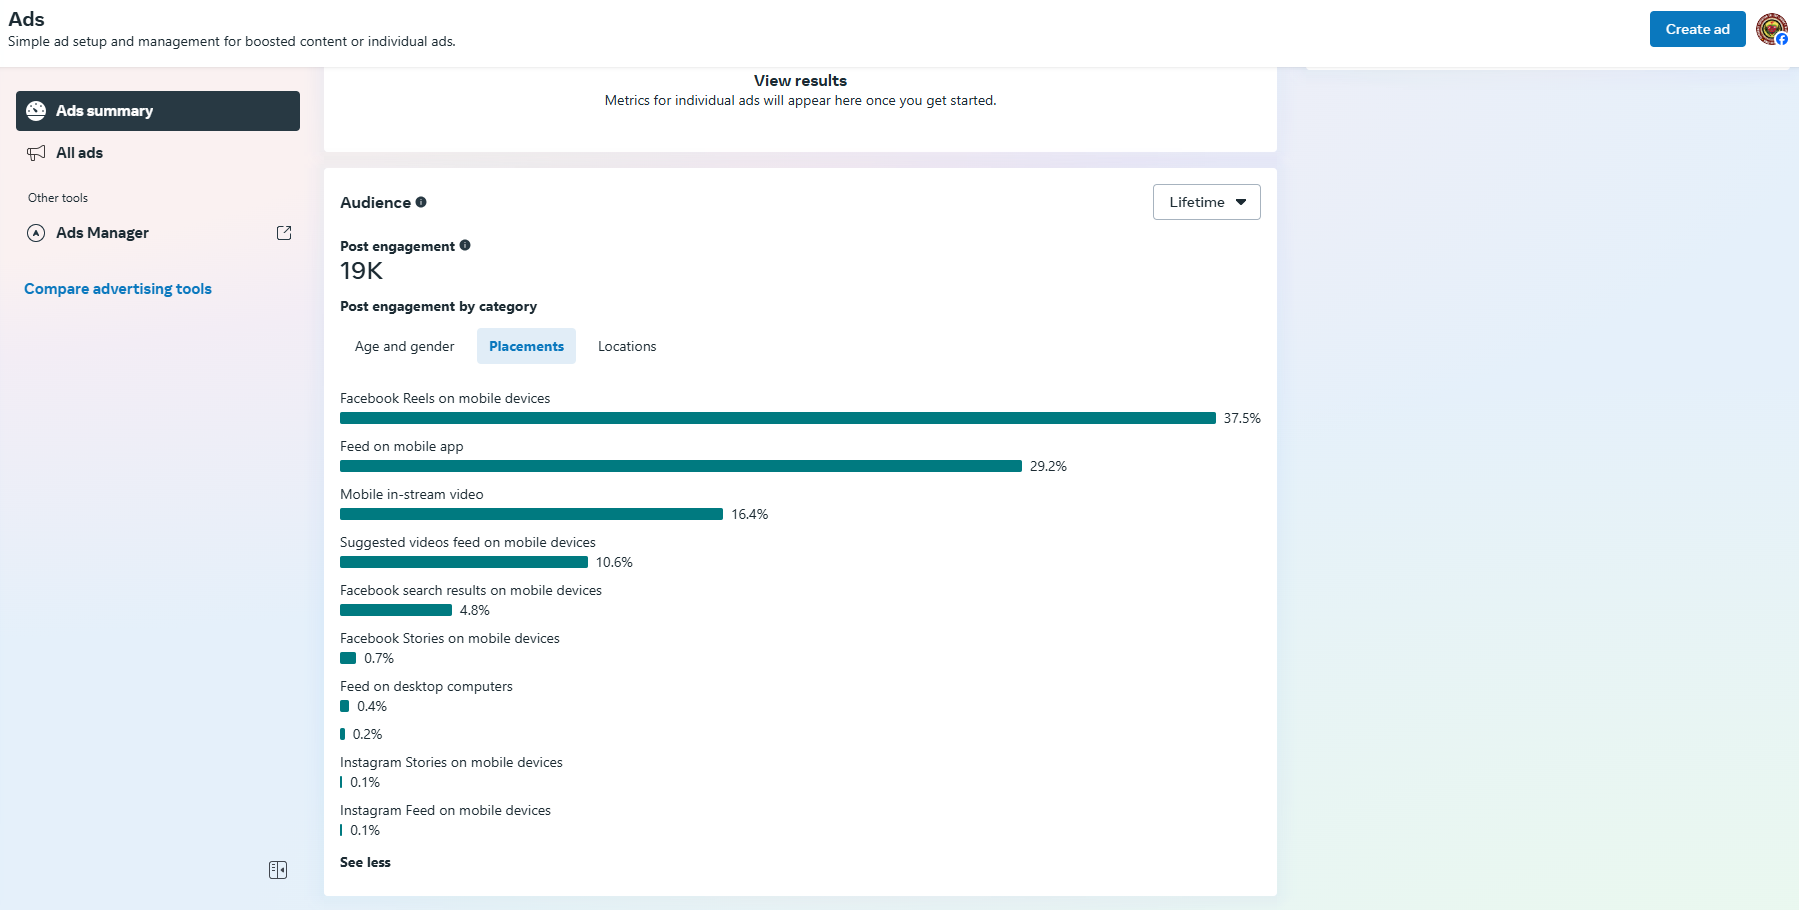Image resolution: width=1799 pixels, height=910 pixels.
Task: Click the All ads megaphone icon
Action: pos(36,153)
